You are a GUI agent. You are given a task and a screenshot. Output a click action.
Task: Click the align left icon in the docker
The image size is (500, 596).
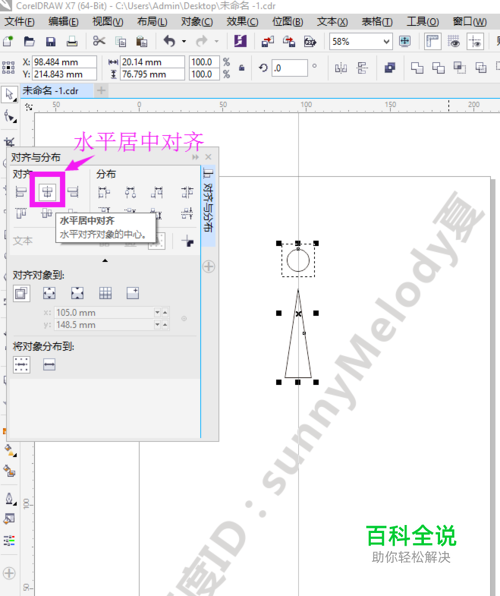click(21, 192)
